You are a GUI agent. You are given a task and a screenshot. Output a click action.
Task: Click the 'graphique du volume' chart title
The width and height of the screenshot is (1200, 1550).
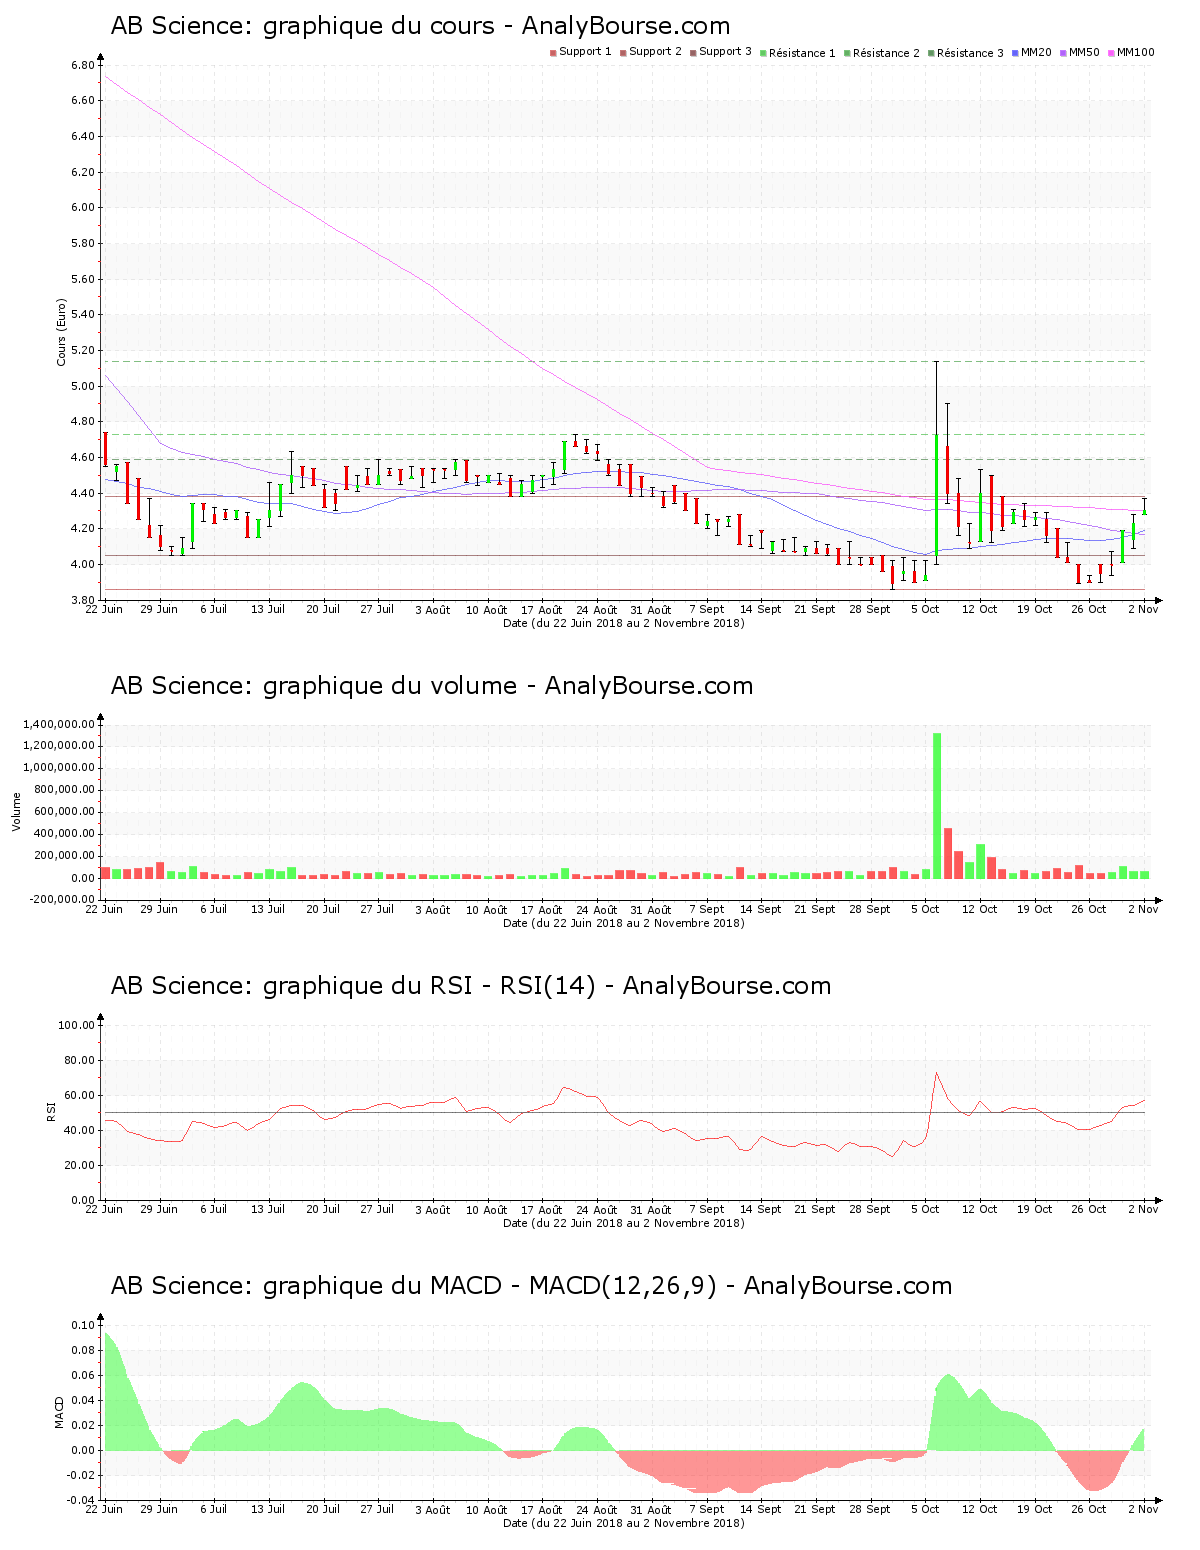click(432, 686)
